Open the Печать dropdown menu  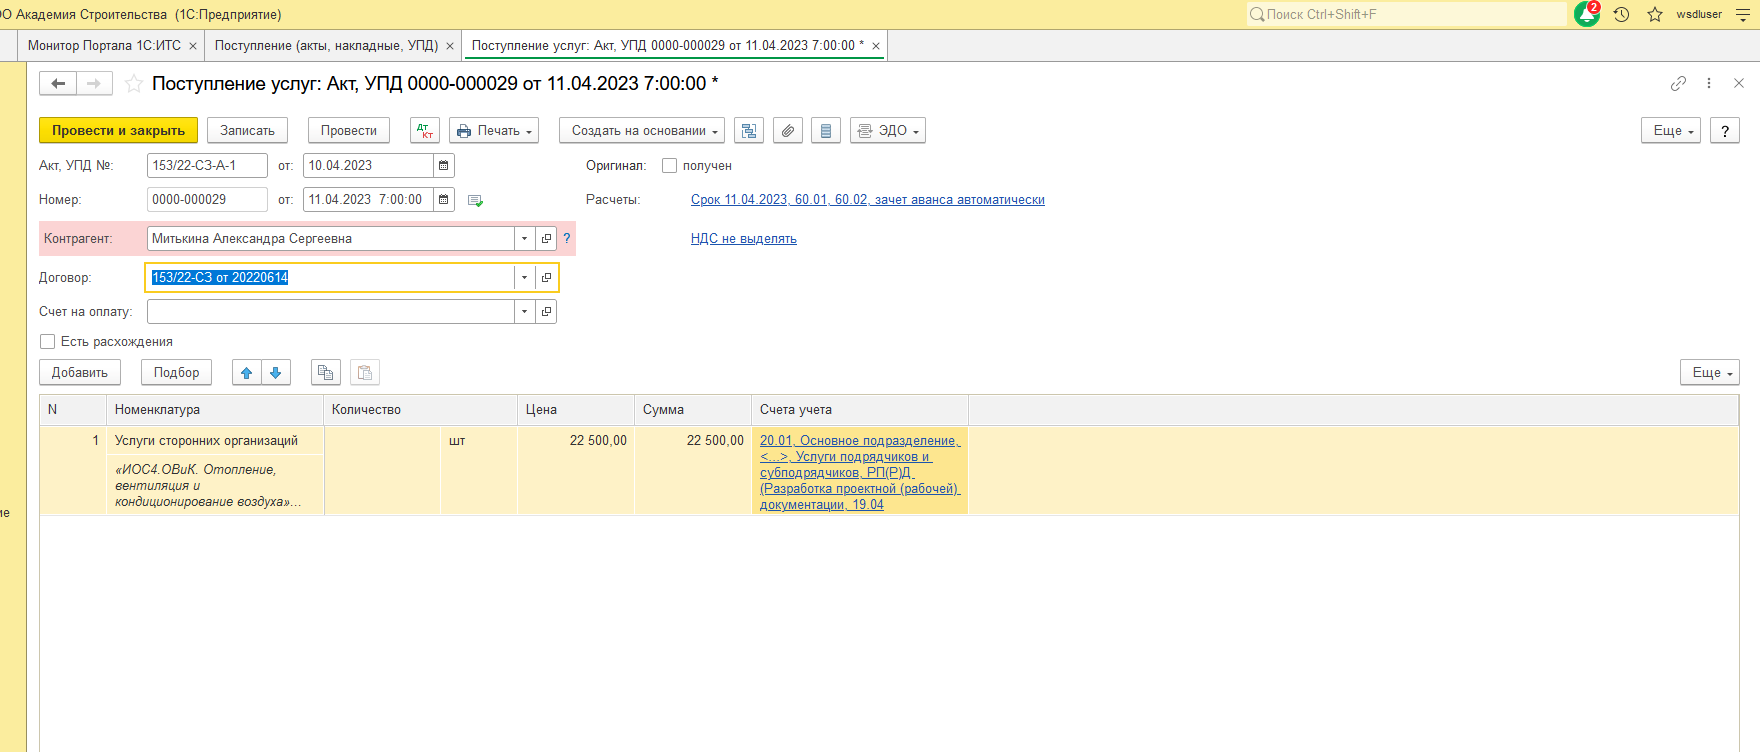[494, 131]
